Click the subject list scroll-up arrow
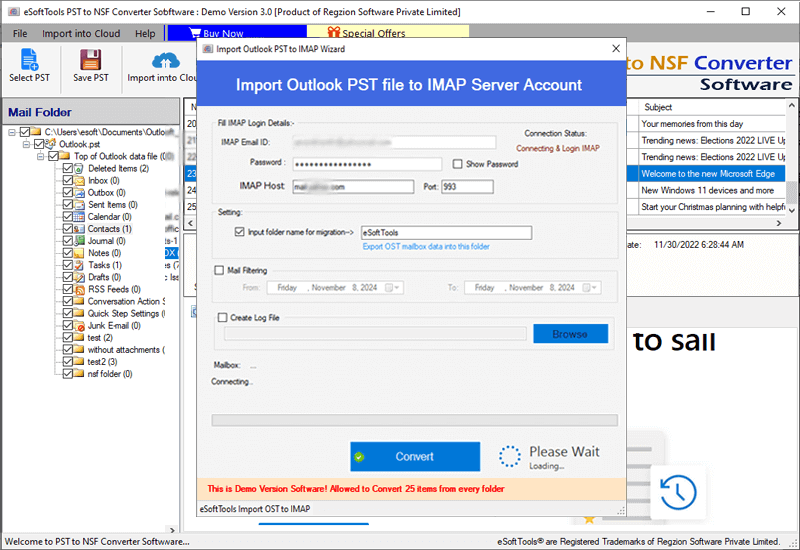Image resolution: width=800 pixels, height=550 pixels. pyautogui.click(x=791, y=106)
